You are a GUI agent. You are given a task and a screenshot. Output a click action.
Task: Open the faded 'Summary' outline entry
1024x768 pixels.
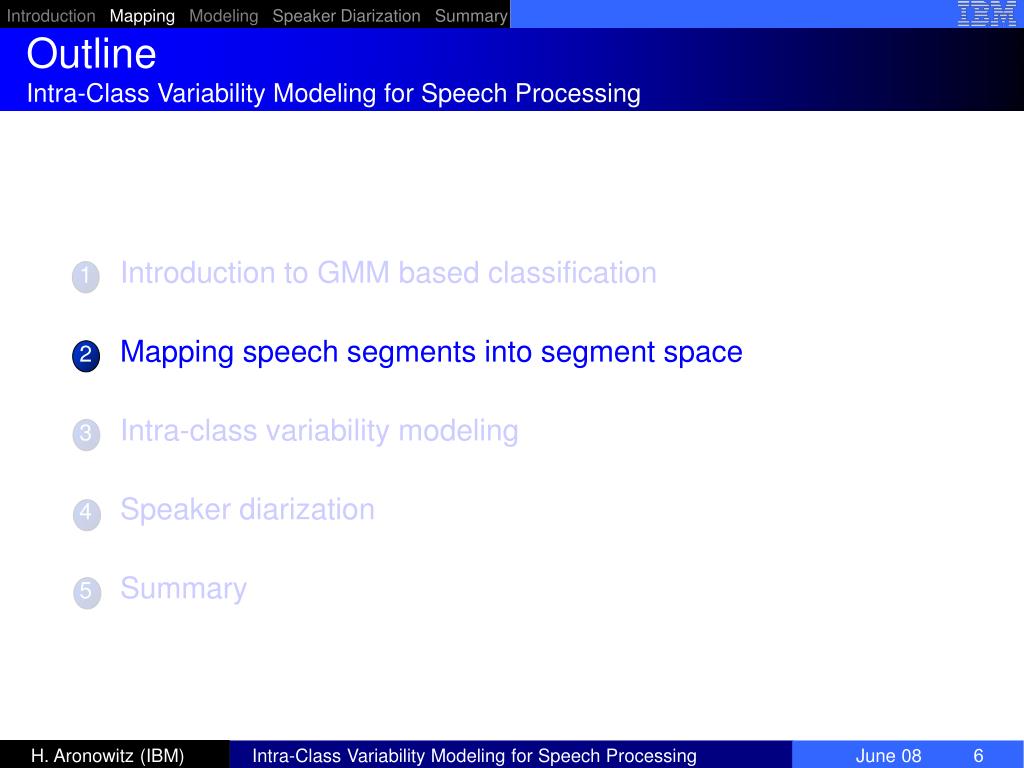pyautogui.click(x=184, y=588)
